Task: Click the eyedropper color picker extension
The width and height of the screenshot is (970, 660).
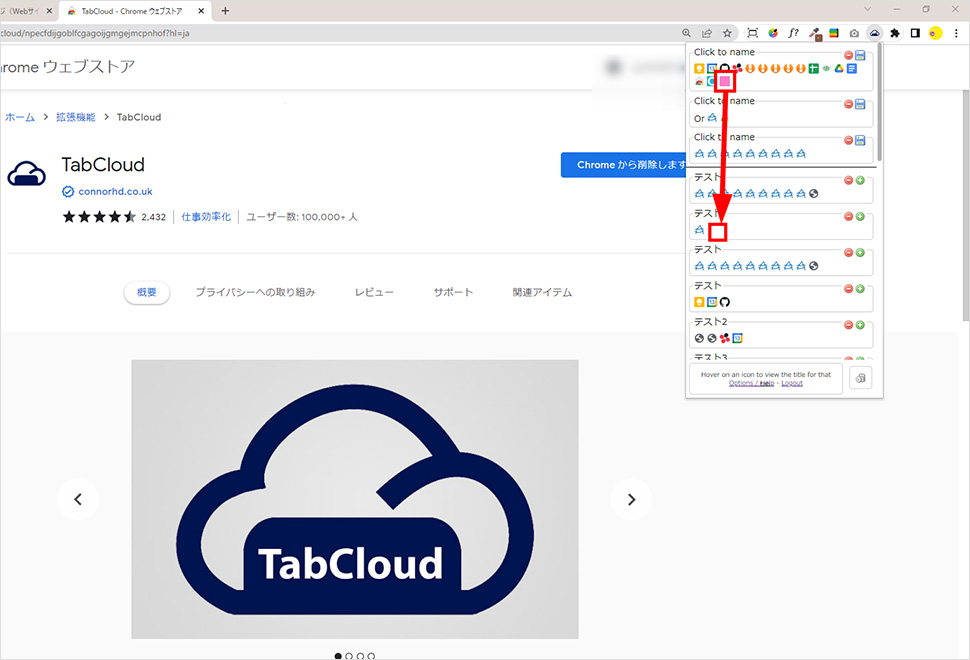Action: [x=815, y=33]
